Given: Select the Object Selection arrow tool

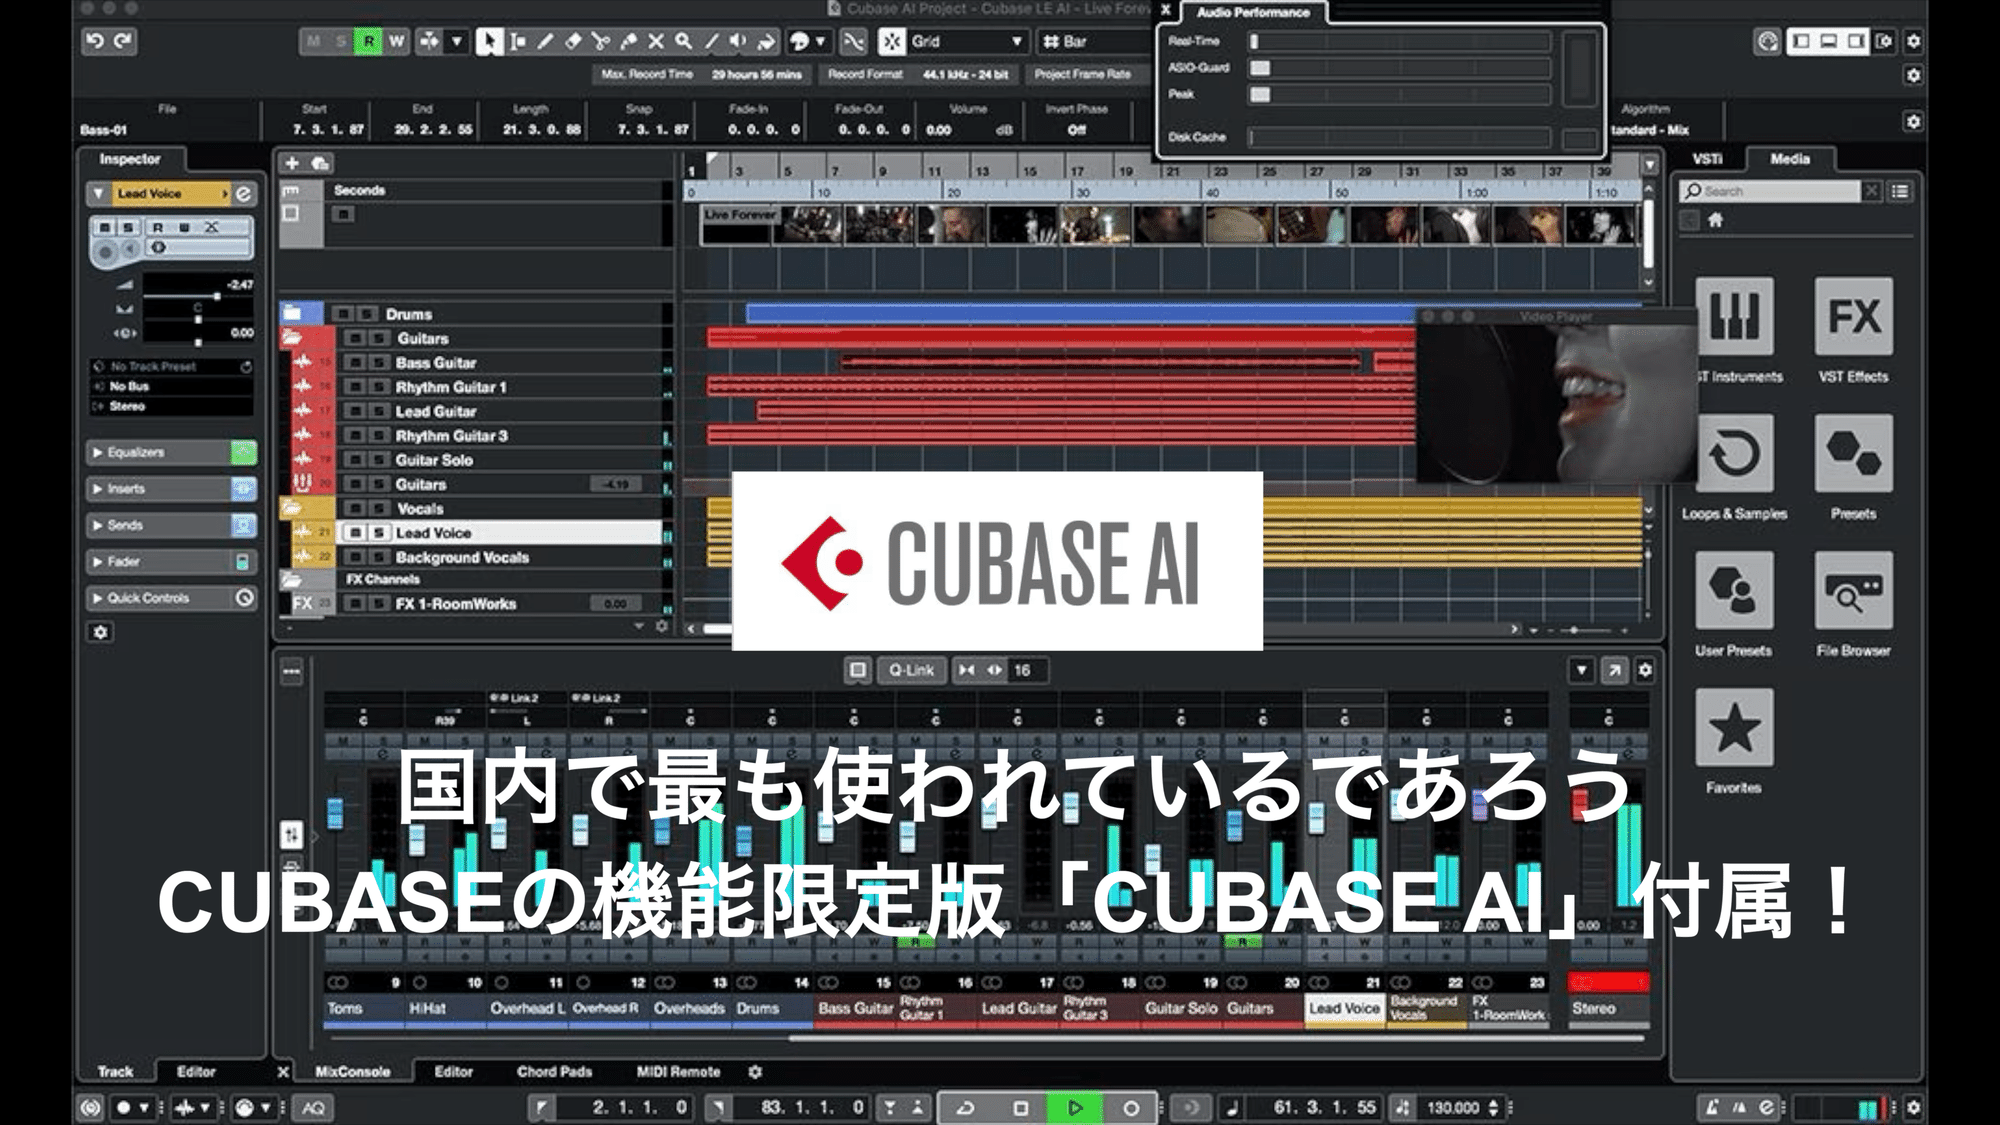Looking at the screenshot, I should [489, 41].
